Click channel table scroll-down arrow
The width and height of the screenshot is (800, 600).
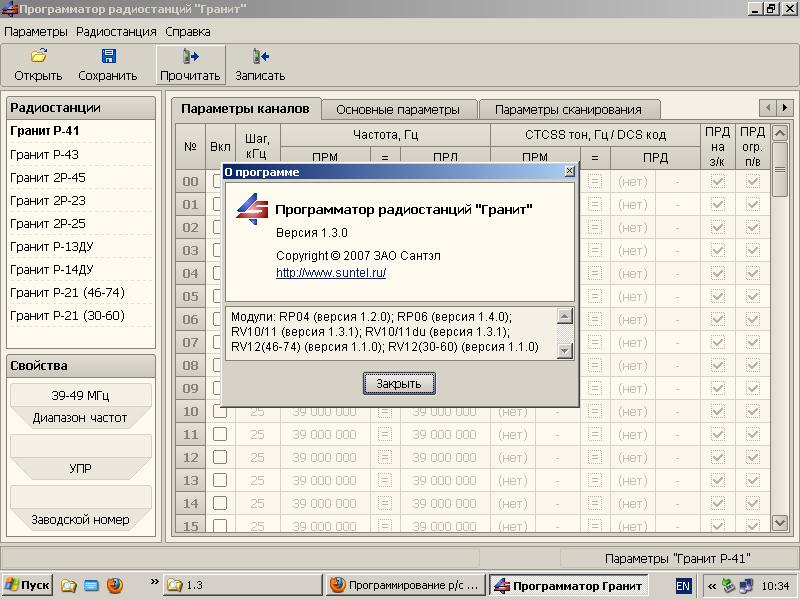780,522
